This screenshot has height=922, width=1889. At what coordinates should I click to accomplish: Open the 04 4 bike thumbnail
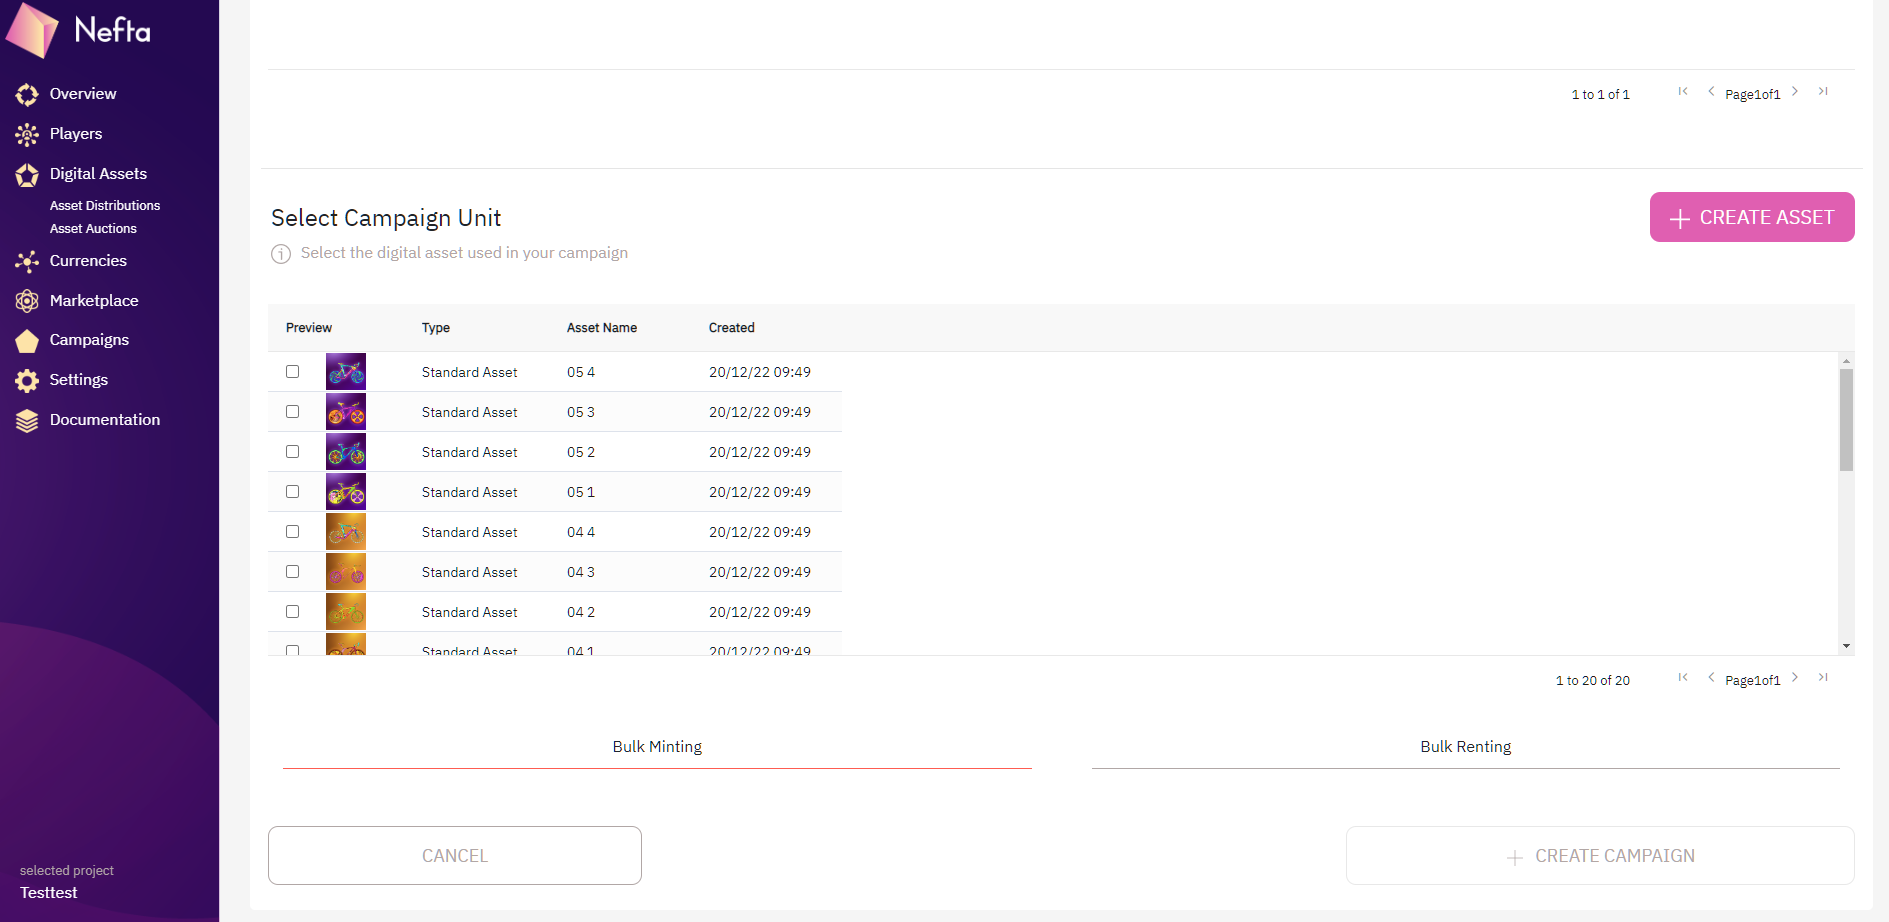(346, 532)
